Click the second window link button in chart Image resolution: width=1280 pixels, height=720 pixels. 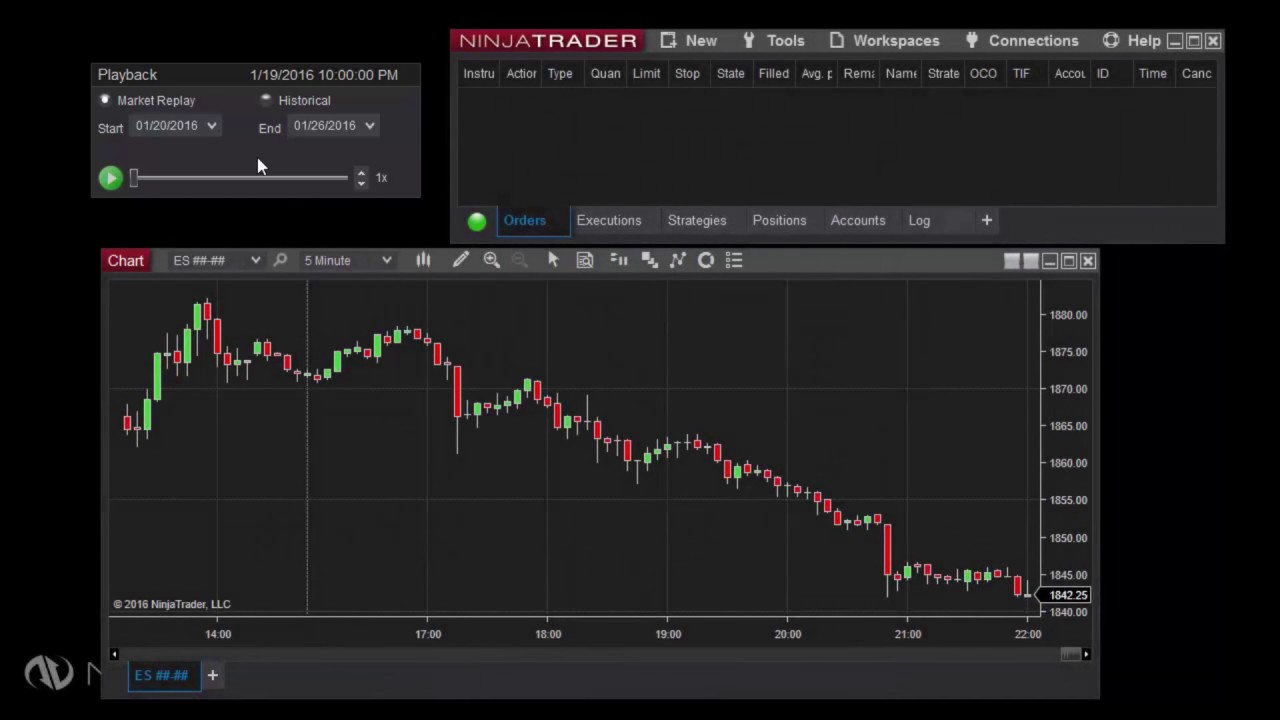[x=1031, y=262]
